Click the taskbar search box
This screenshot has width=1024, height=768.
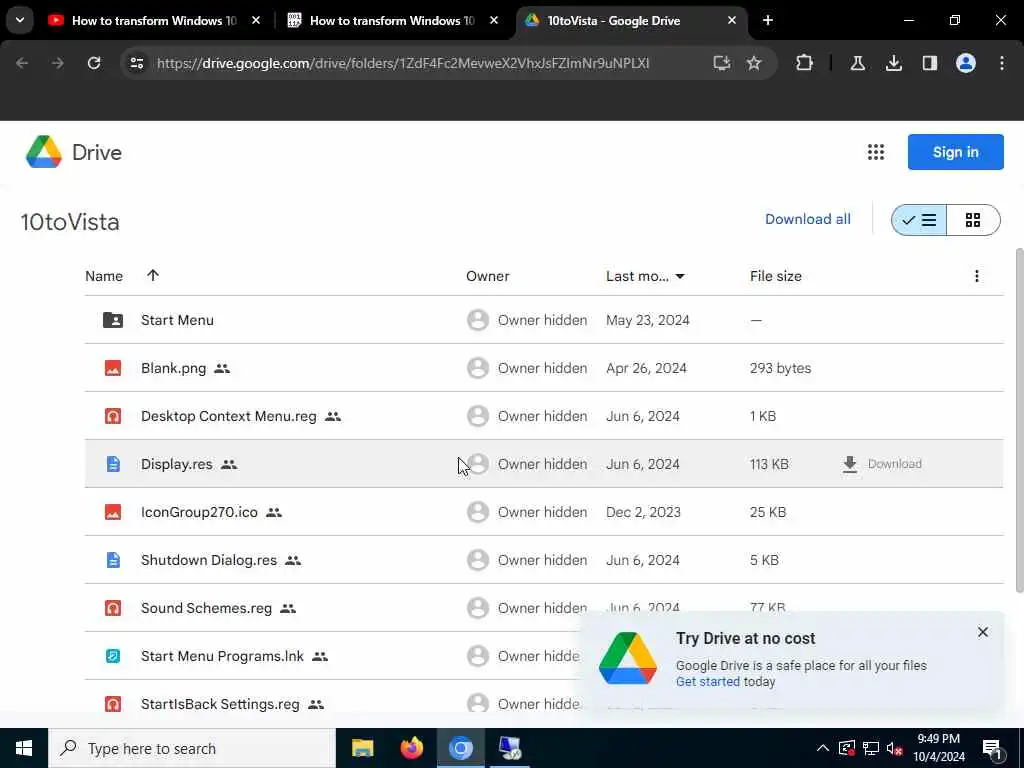coord(192,748)
